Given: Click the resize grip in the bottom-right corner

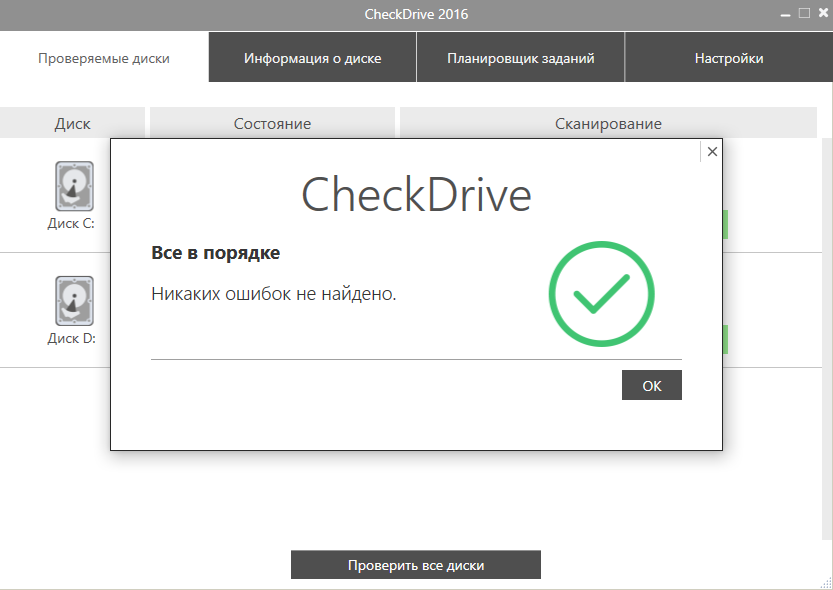Looking at the screenshot, I should [827, 584].
